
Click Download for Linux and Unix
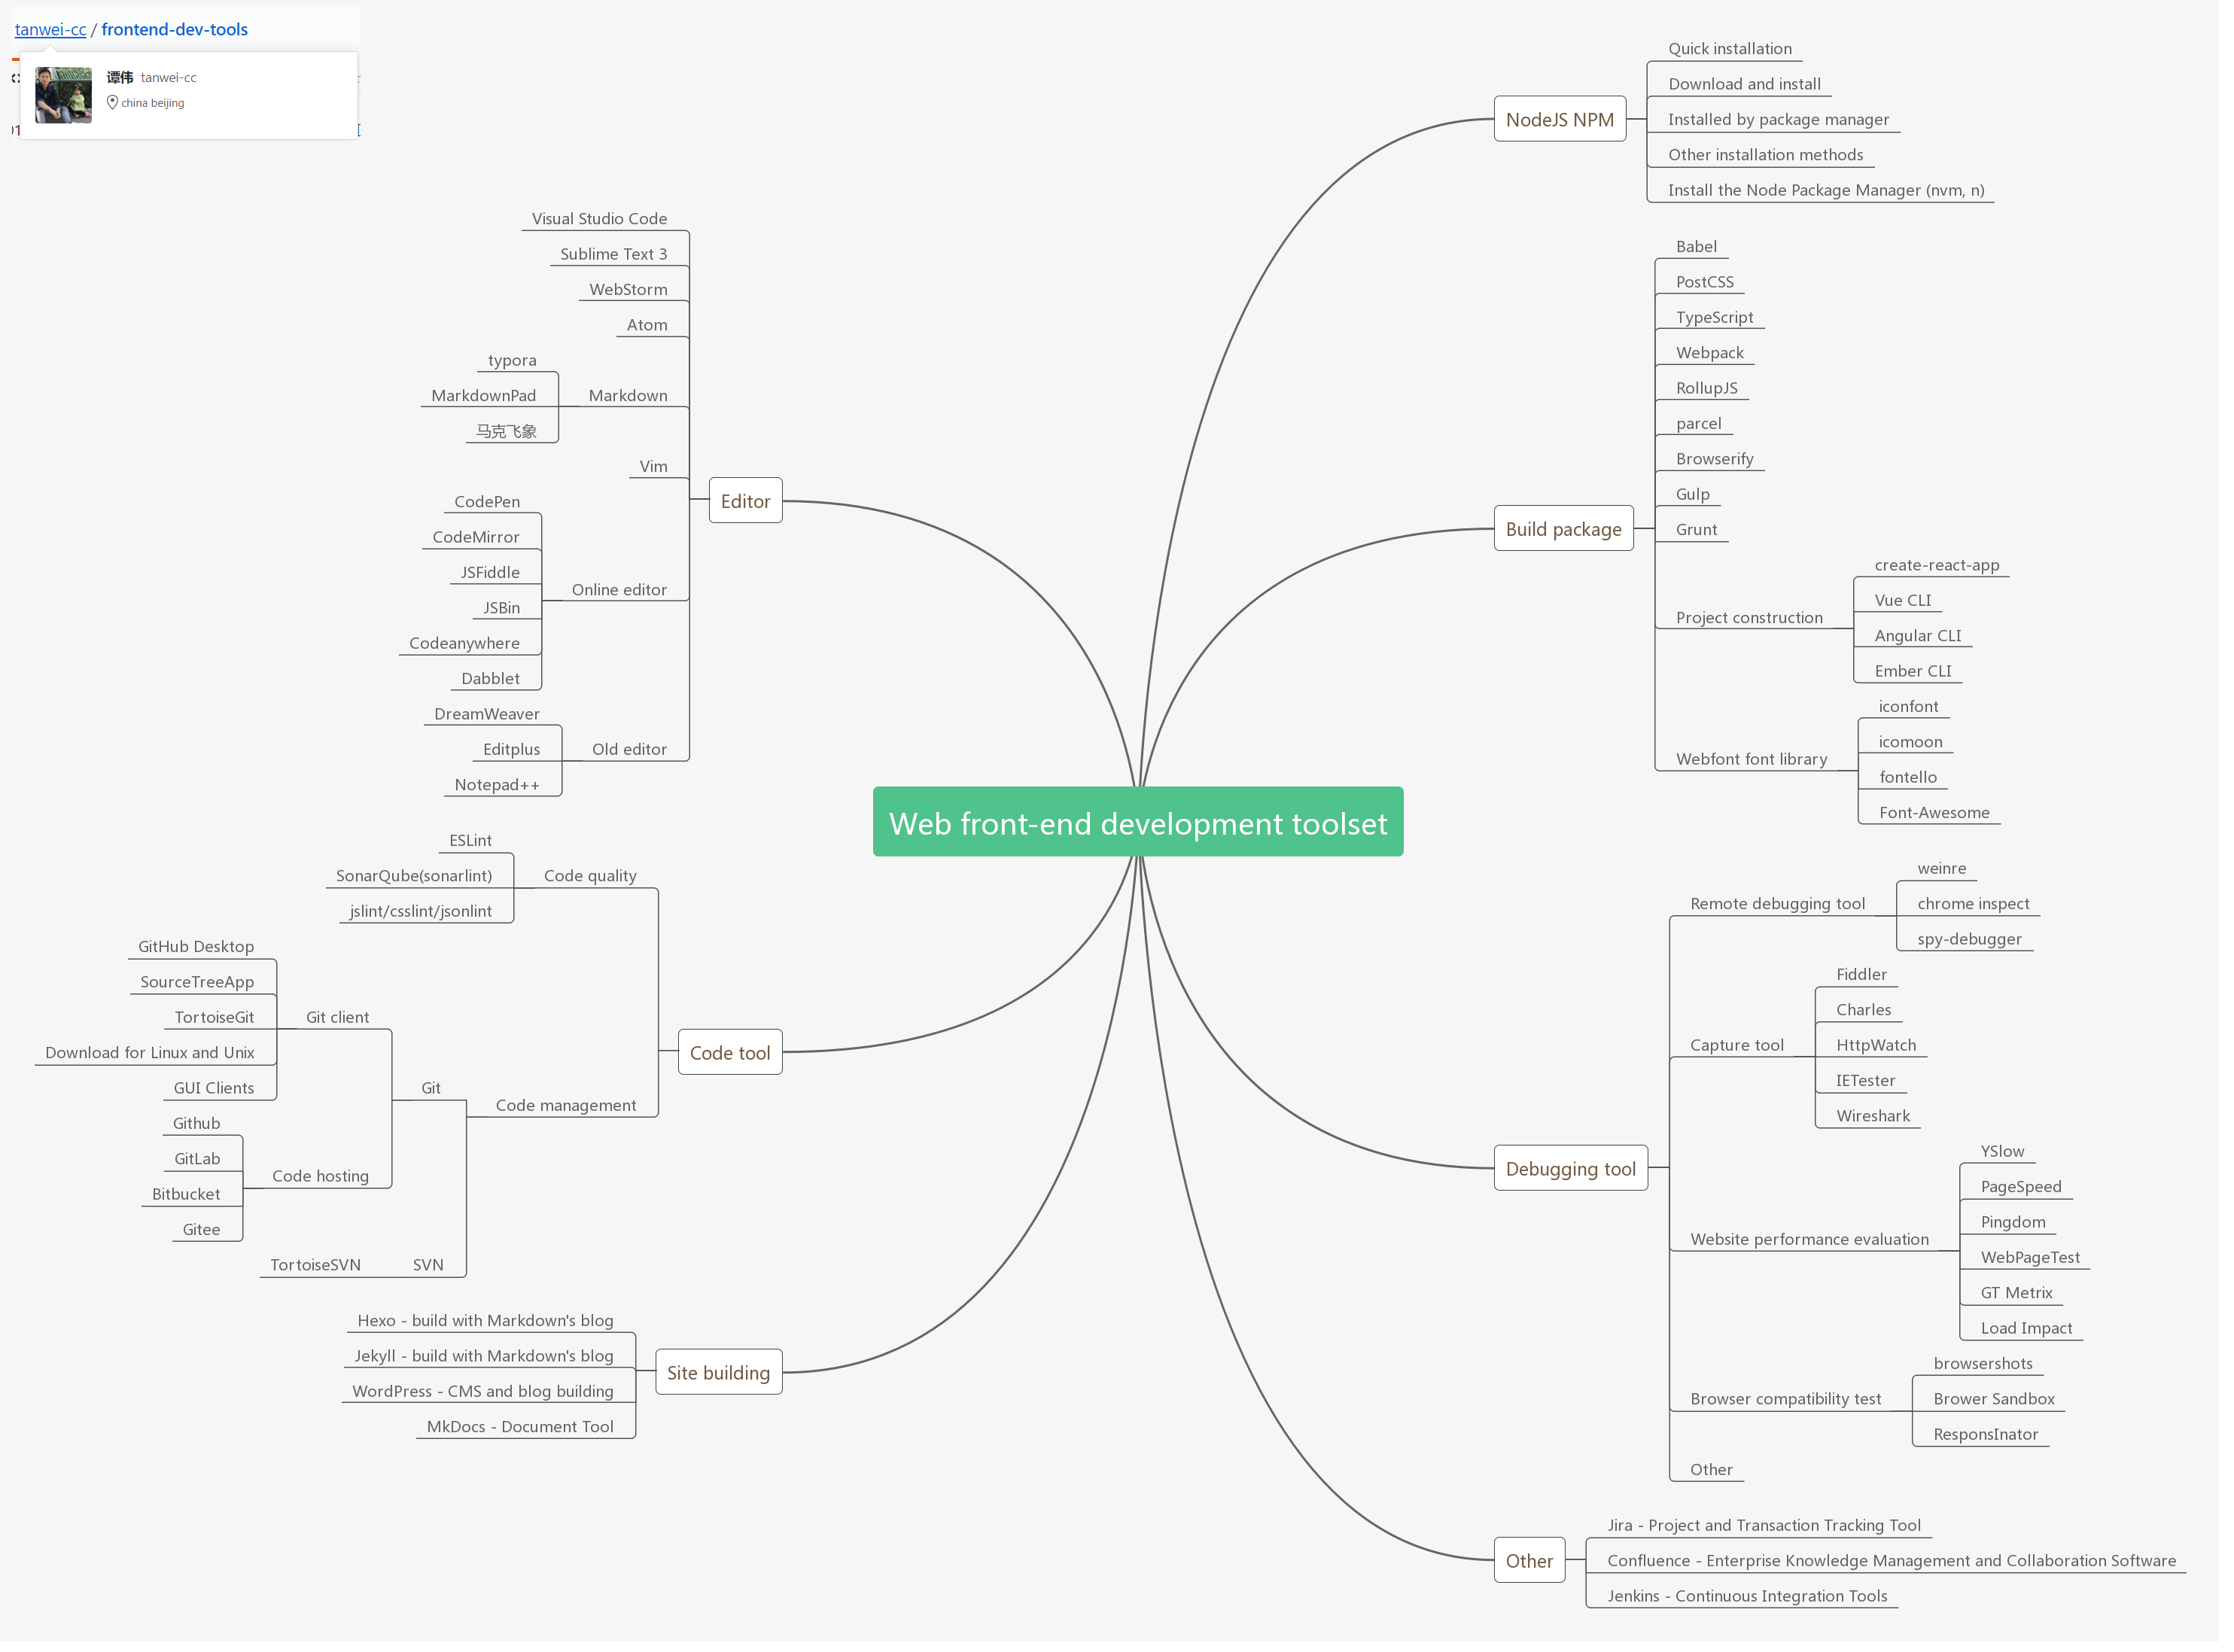(150, 1059)
